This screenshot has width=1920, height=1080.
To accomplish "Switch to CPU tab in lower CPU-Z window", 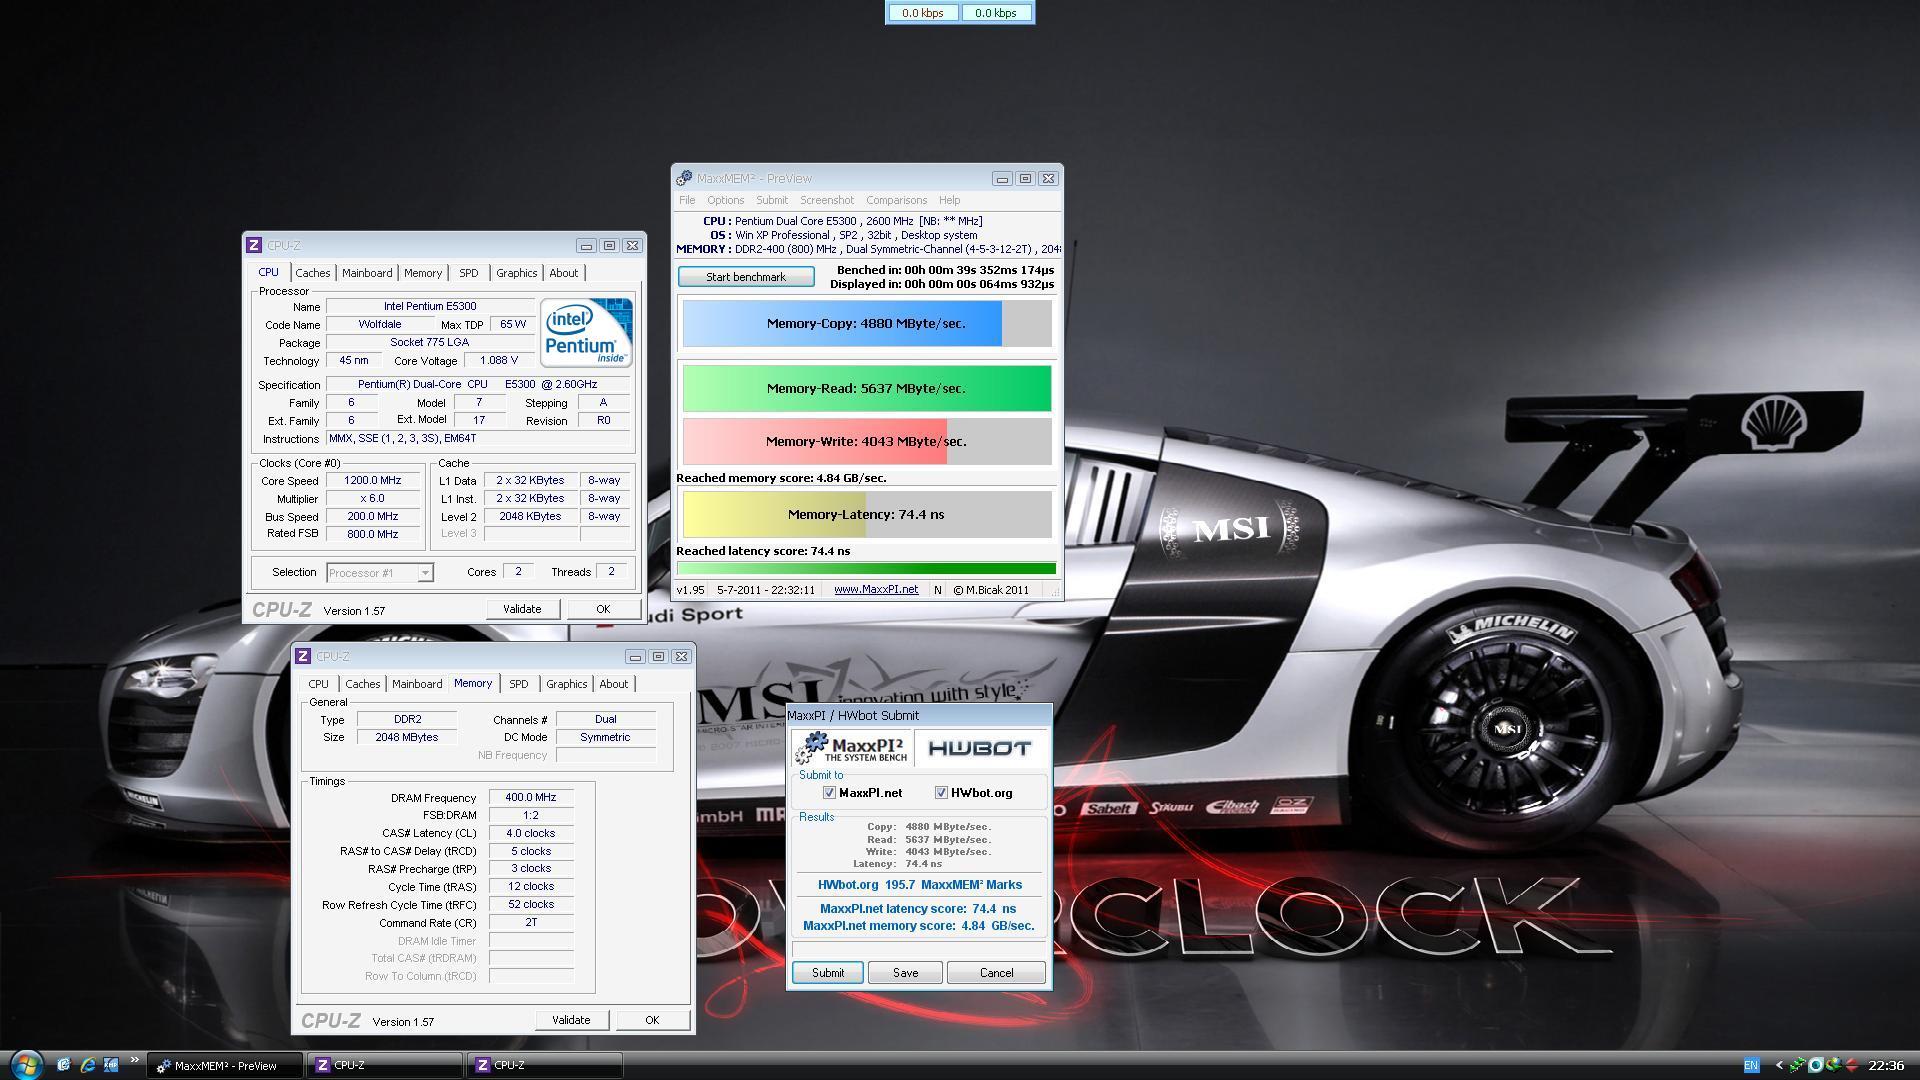I will pyautogui.click(x=318, y=684).
